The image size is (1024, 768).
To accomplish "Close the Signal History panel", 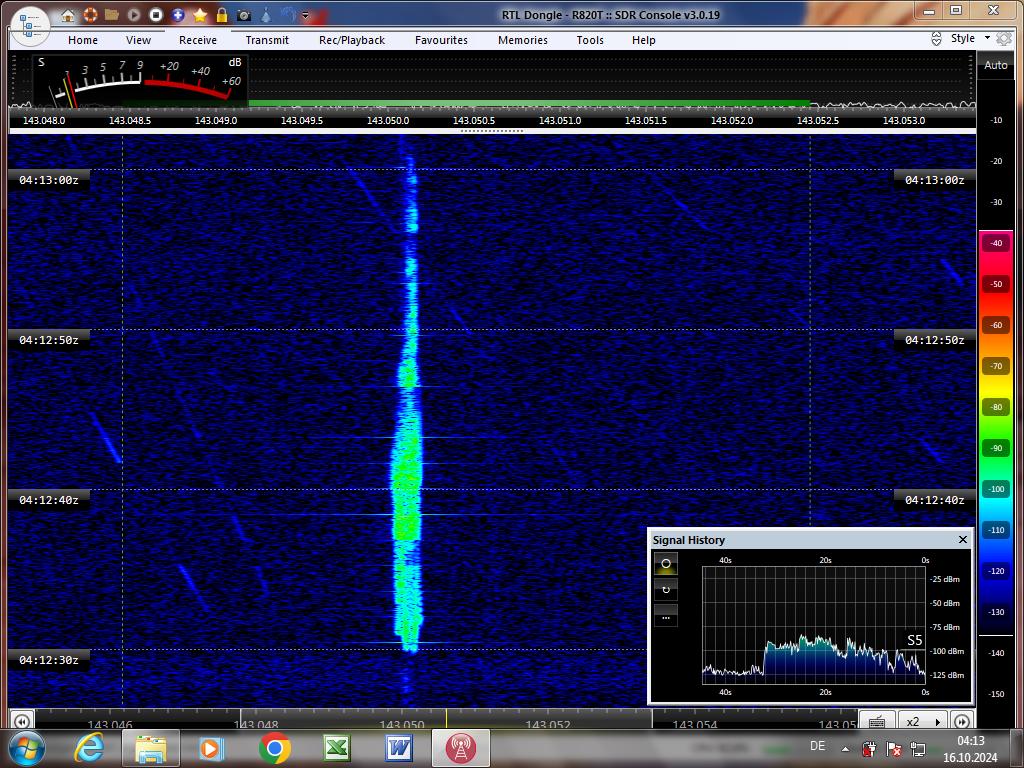I will pyautogui.click(x=963, y=539).
